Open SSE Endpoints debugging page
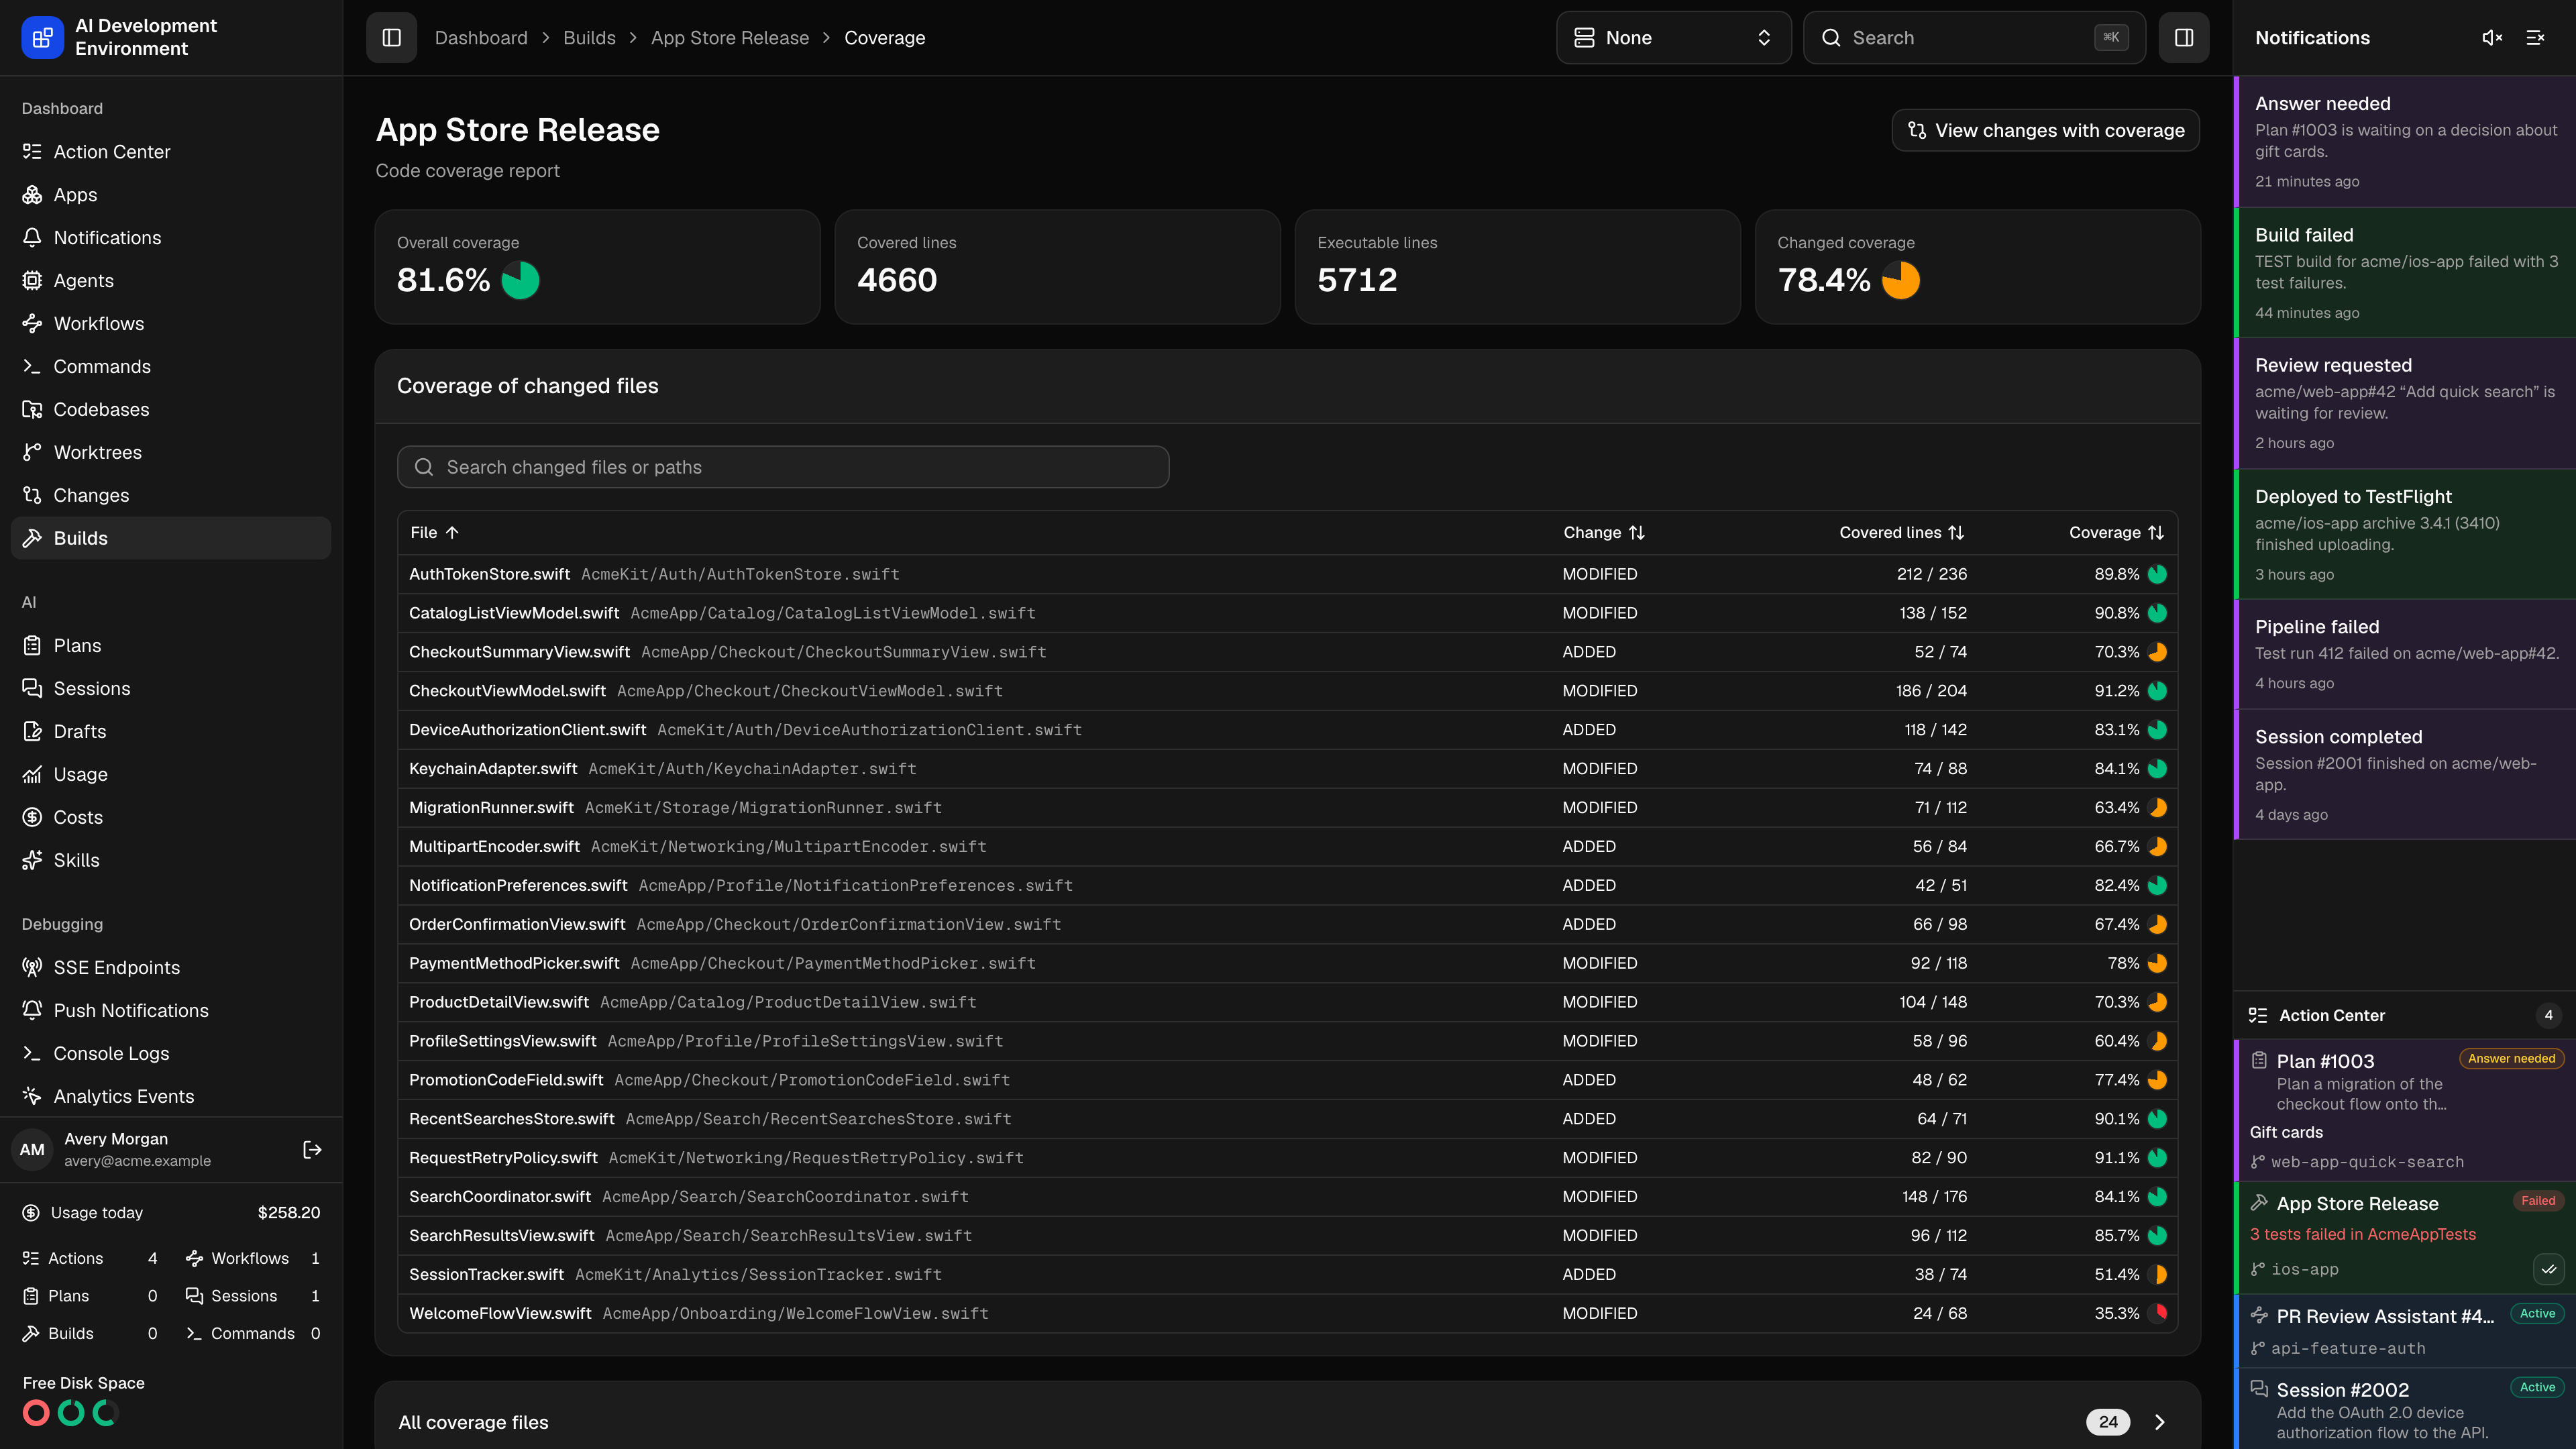Screen dimensions: 2576x1449 click(171, 968)
